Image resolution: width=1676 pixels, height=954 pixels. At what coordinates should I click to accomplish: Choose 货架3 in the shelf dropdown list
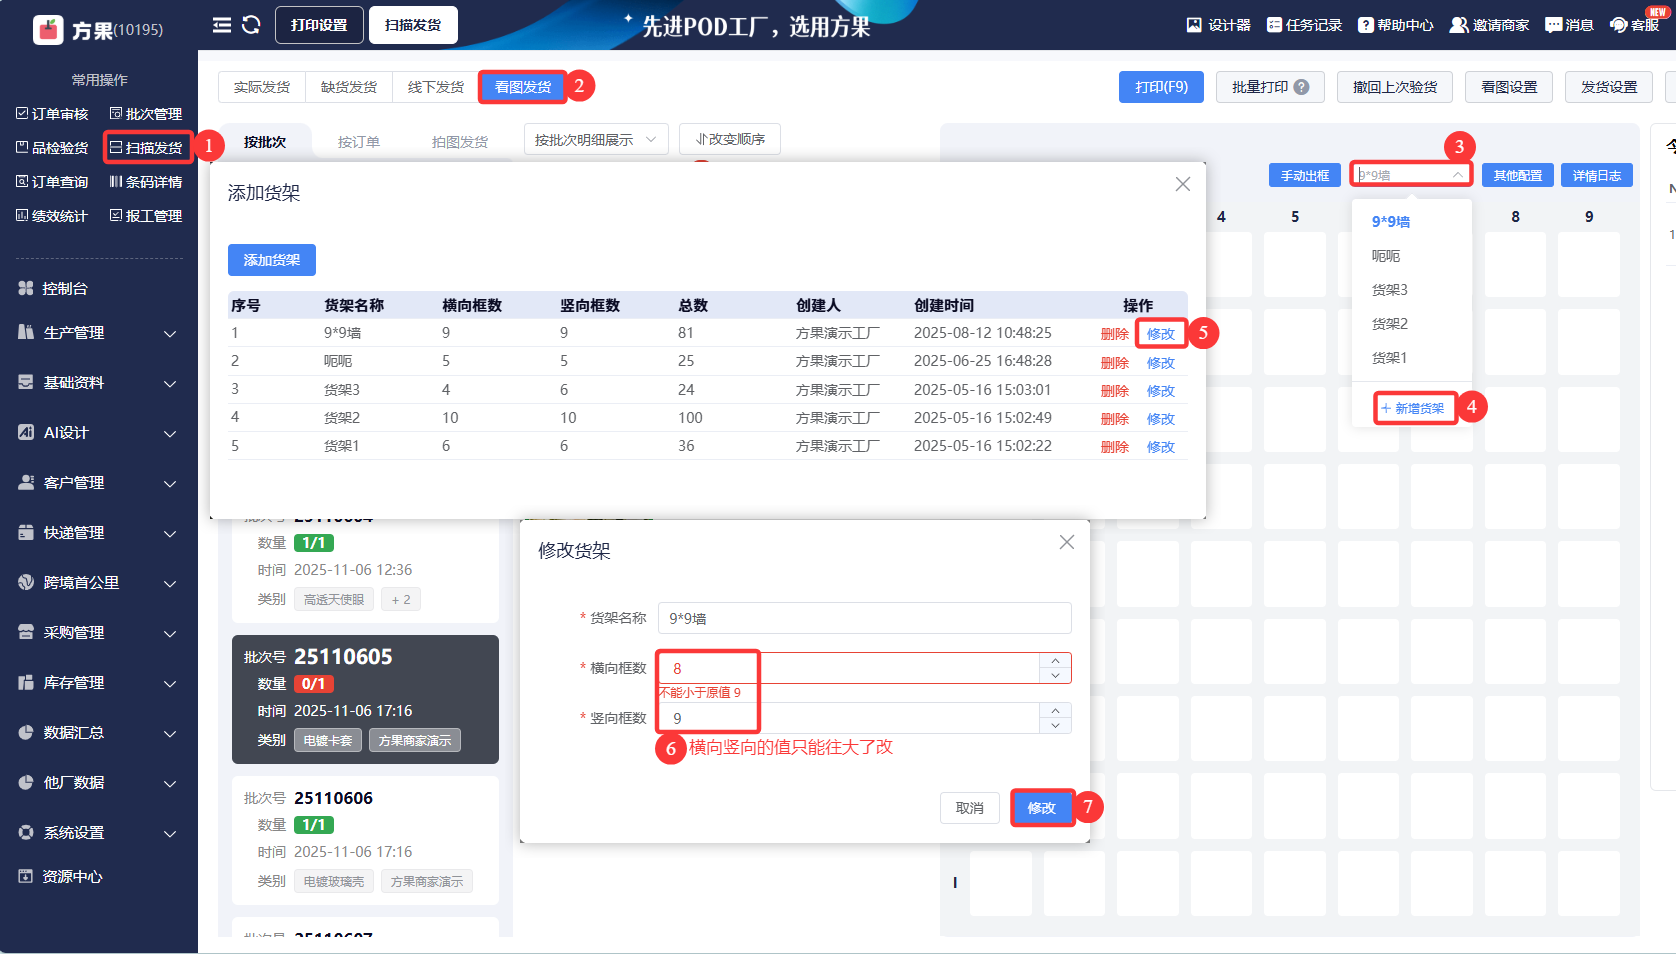pyautogui.click(x=1411, y=290)
